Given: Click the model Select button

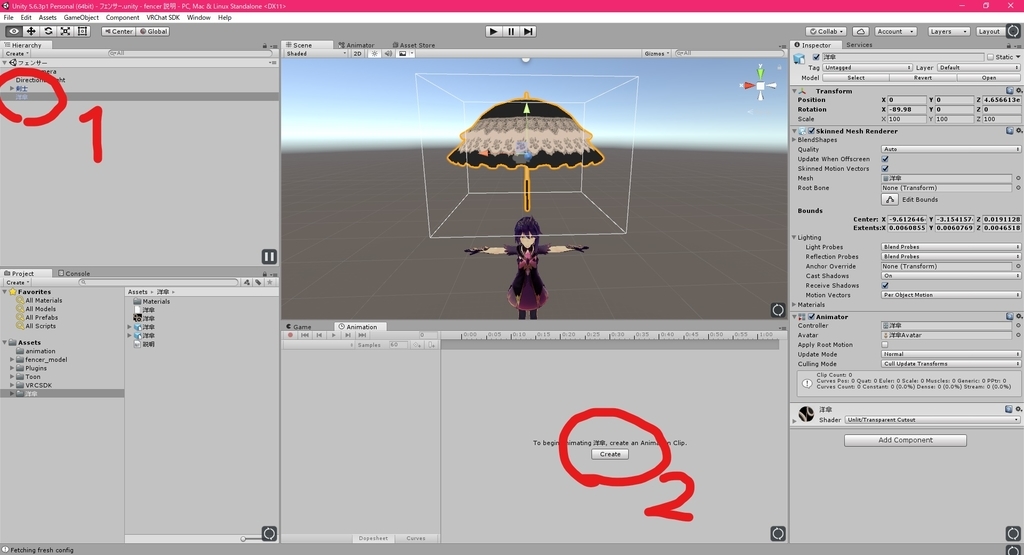Looking at the screenshot, I should [856, 78].
